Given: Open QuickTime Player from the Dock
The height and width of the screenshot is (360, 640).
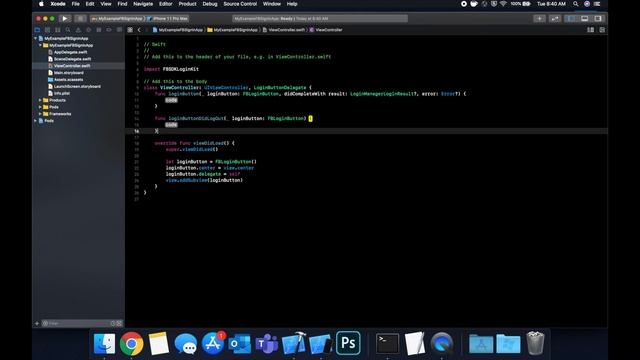Looking at the screenshot, I should pyautogui.click(x=442, y=343).
